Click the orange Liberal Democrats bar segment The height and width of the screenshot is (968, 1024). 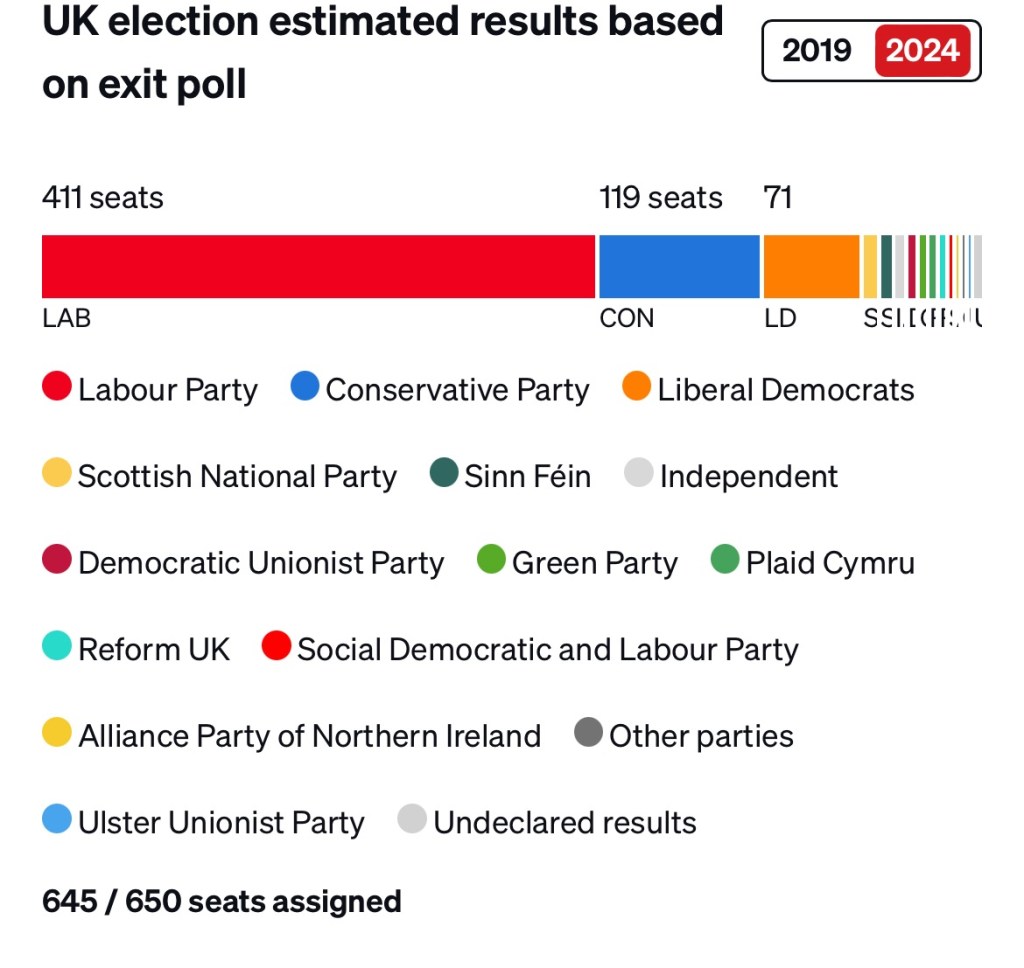[x=811, y=266]
